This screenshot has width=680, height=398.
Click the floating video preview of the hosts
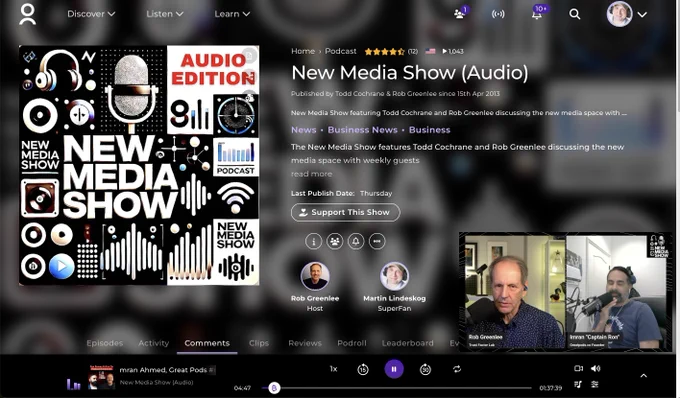566,292
